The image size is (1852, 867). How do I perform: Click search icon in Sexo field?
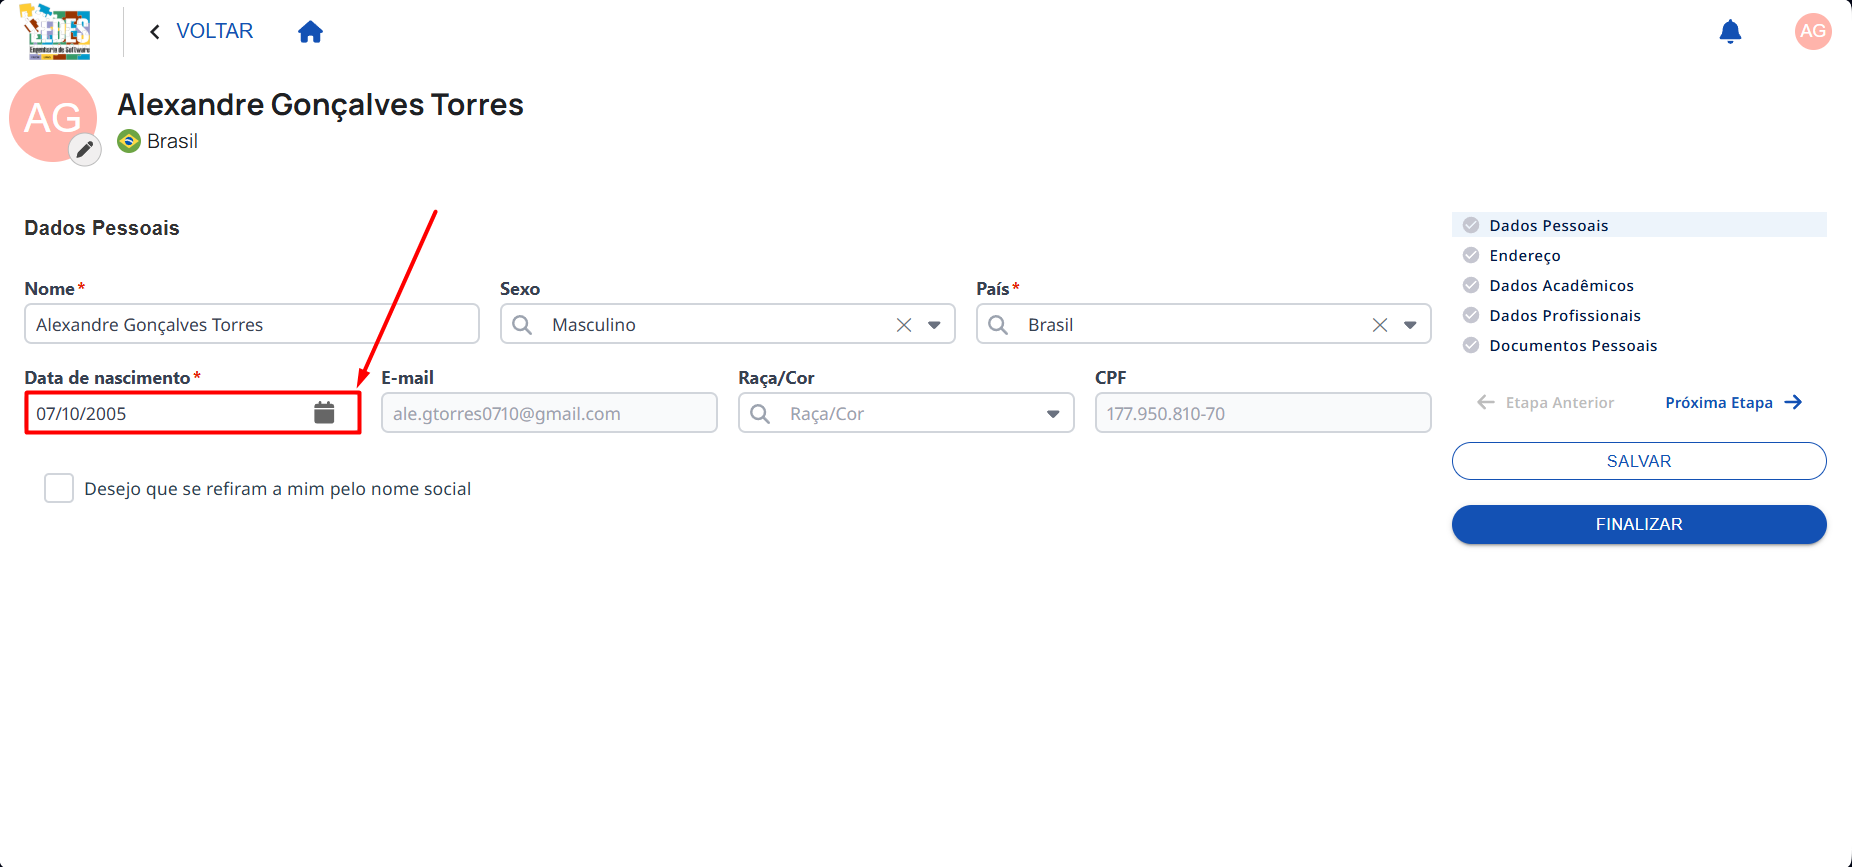(522, 324)
